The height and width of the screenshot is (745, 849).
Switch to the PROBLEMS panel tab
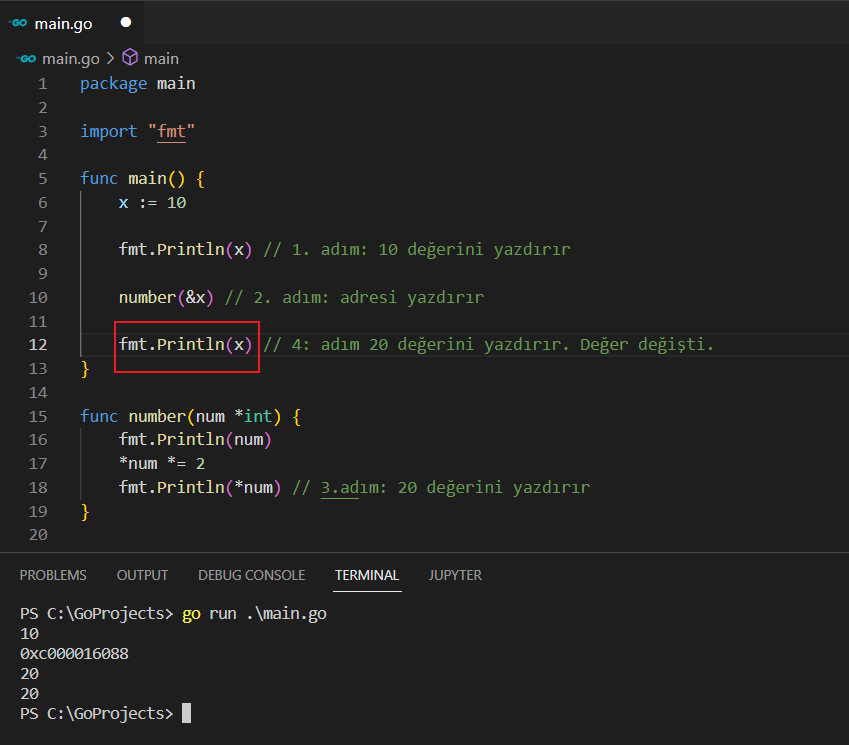(x=53, y=575)
